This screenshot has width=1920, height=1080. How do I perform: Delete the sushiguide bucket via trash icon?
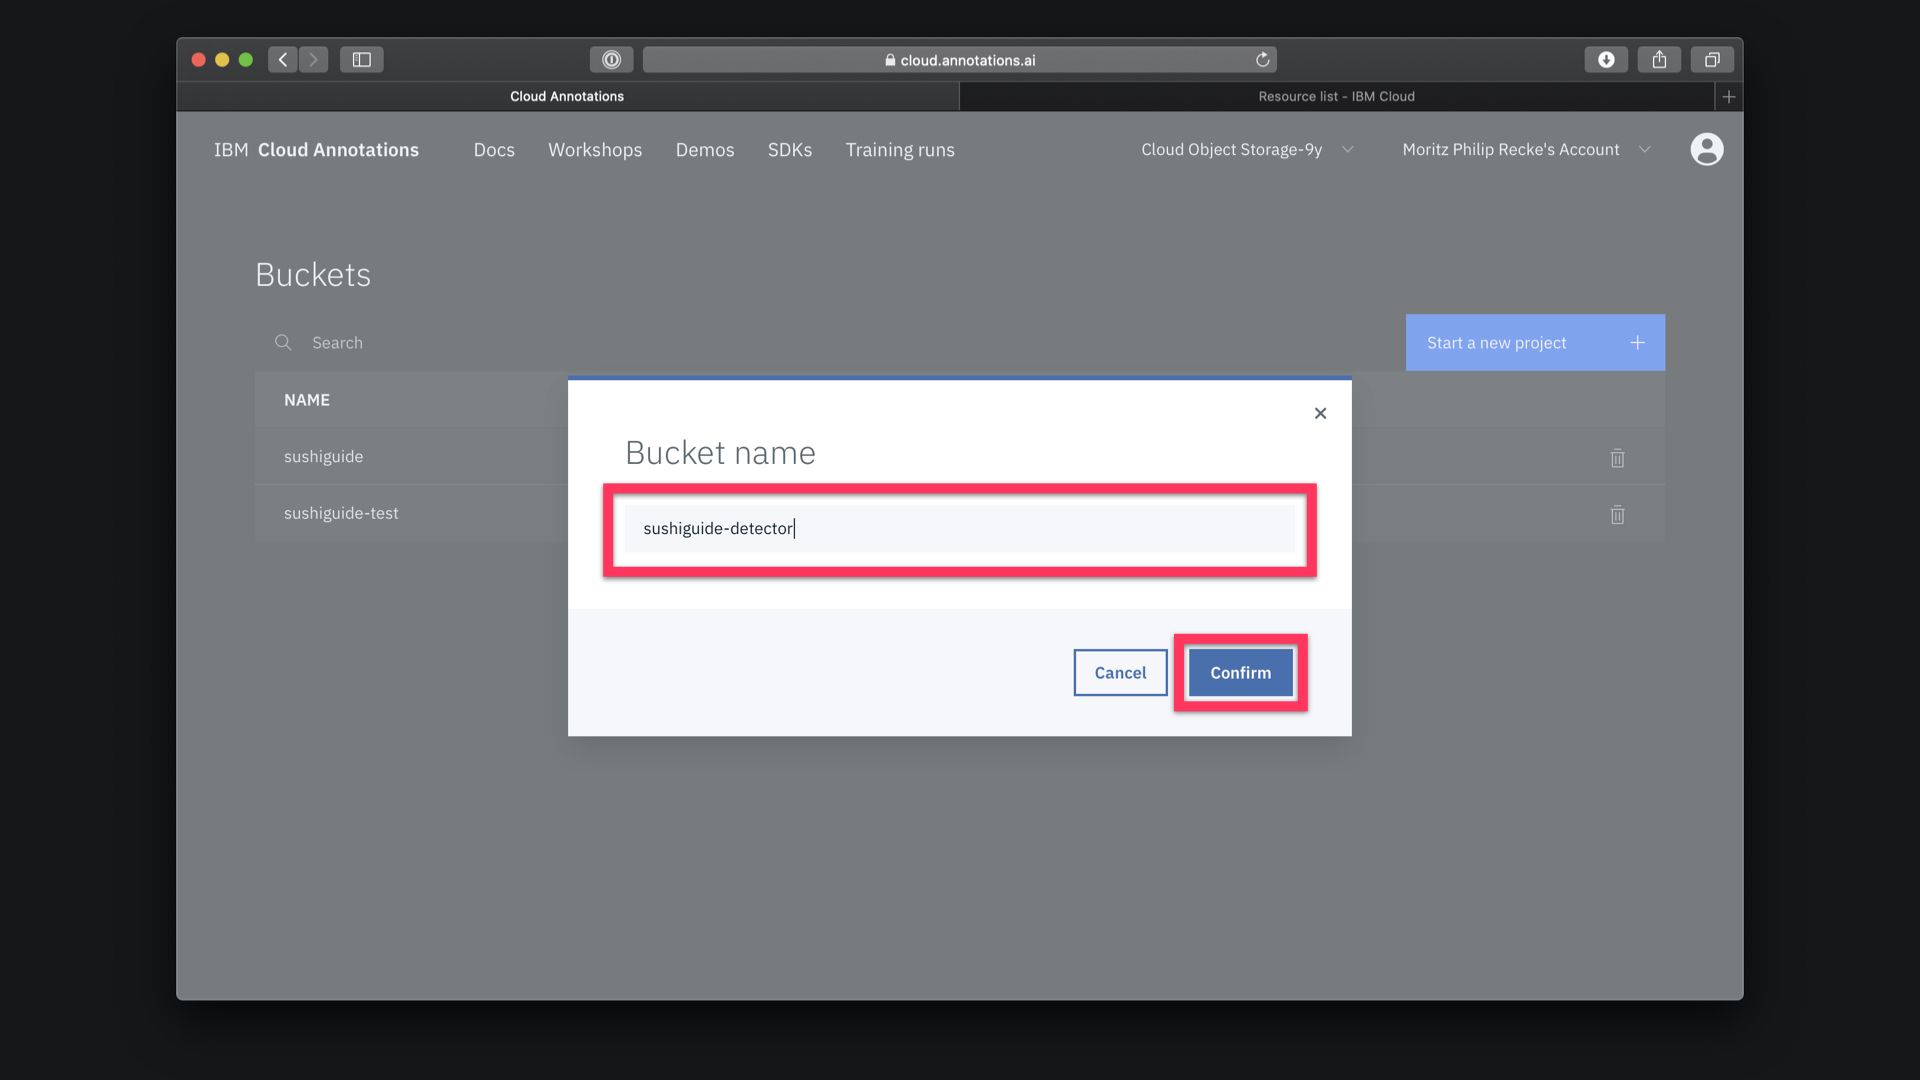coord(1617,458)
